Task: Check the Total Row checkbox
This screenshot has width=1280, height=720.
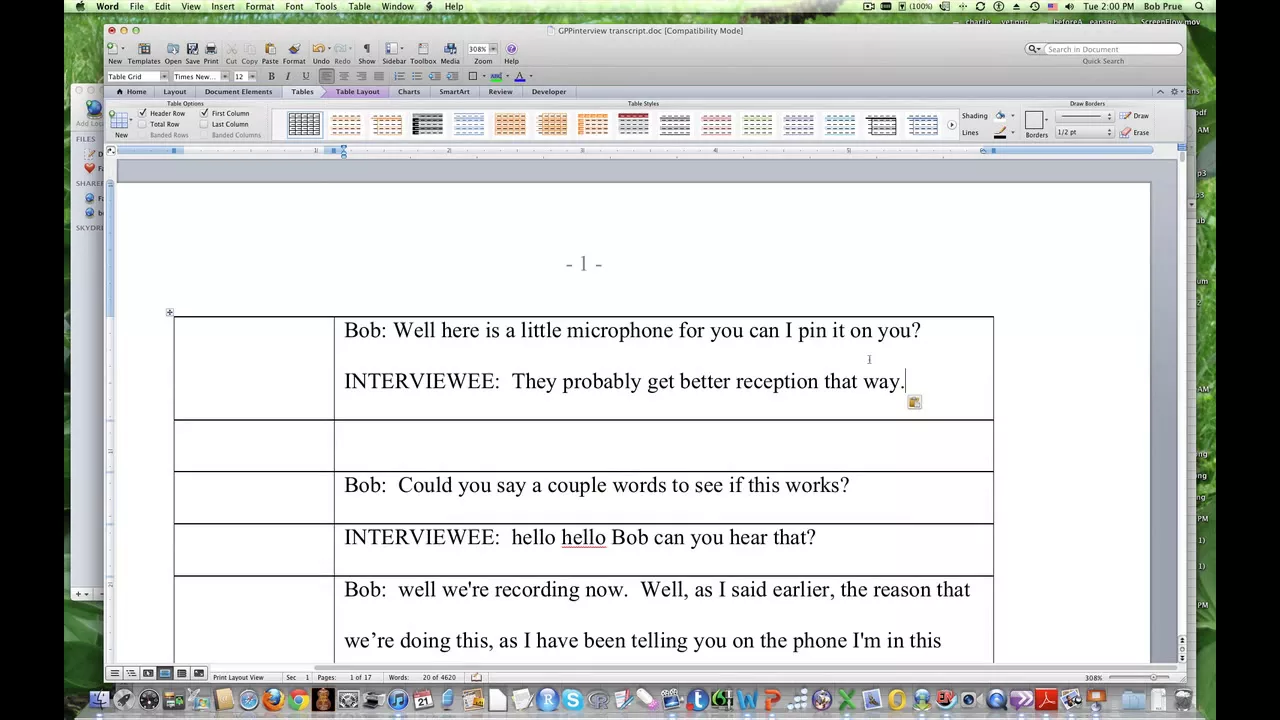Action: [143, 124]
